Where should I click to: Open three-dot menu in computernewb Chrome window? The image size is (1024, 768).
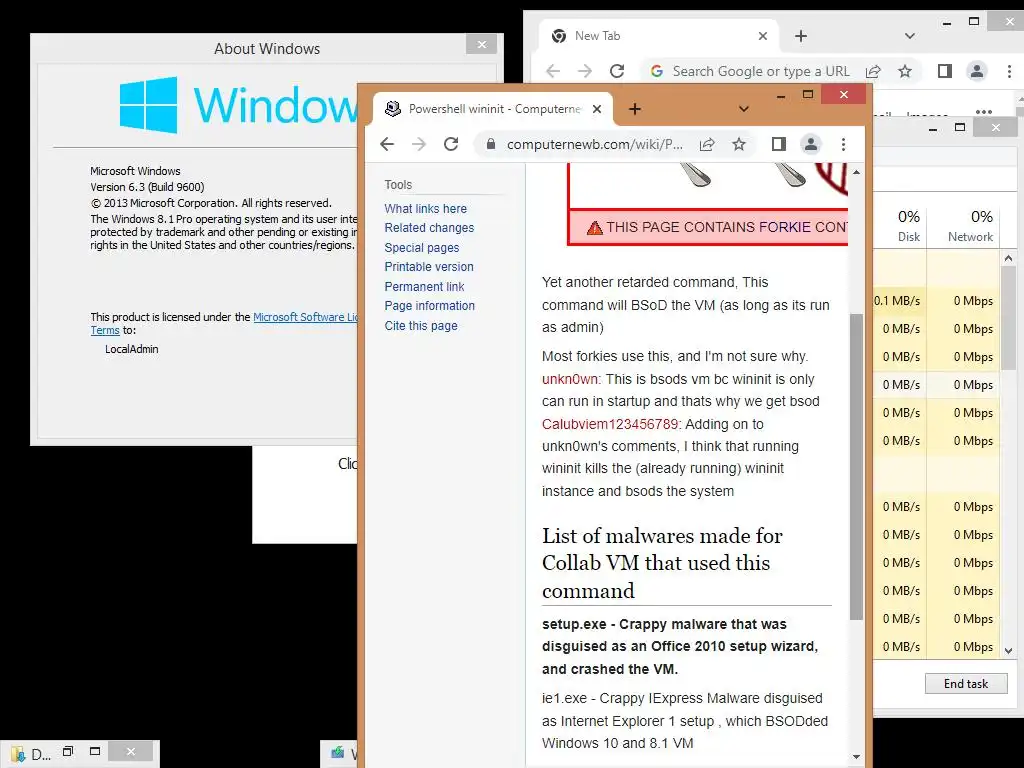[843, 144]
